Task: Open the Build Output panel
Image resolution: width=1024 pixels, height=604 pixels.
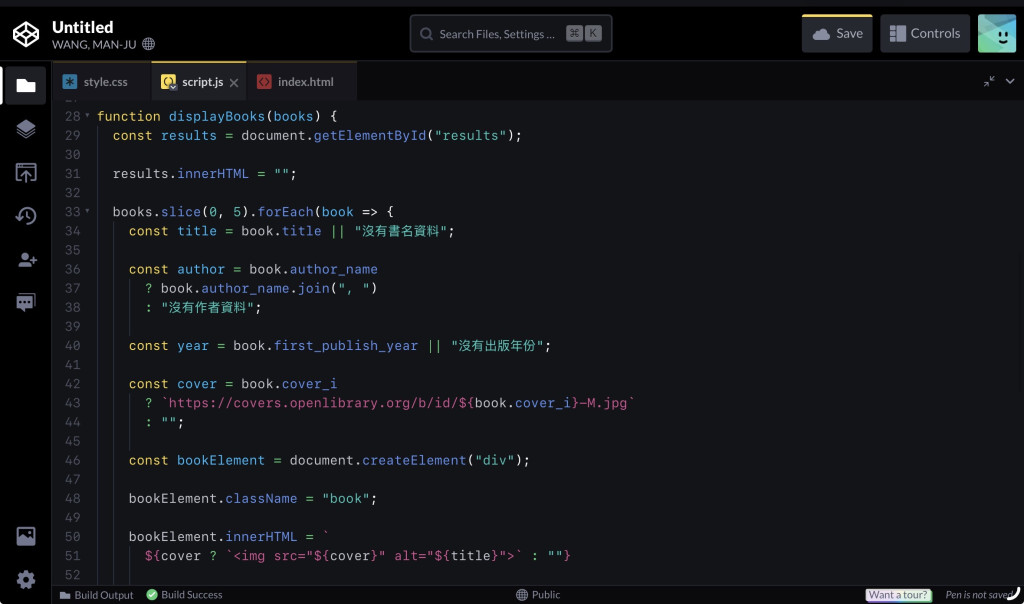Action: (x=97, y=595)
